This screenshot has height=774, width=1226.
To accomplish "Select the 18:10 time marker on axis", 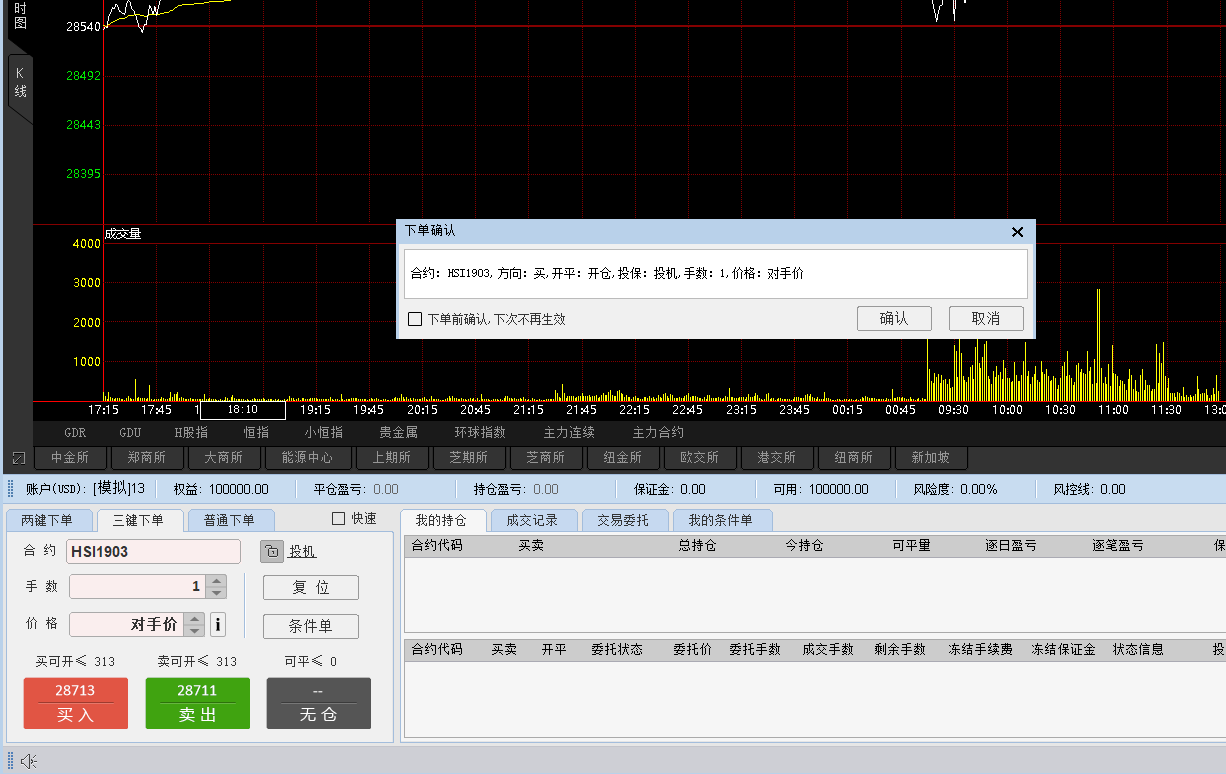I will [x=242, y=410].
